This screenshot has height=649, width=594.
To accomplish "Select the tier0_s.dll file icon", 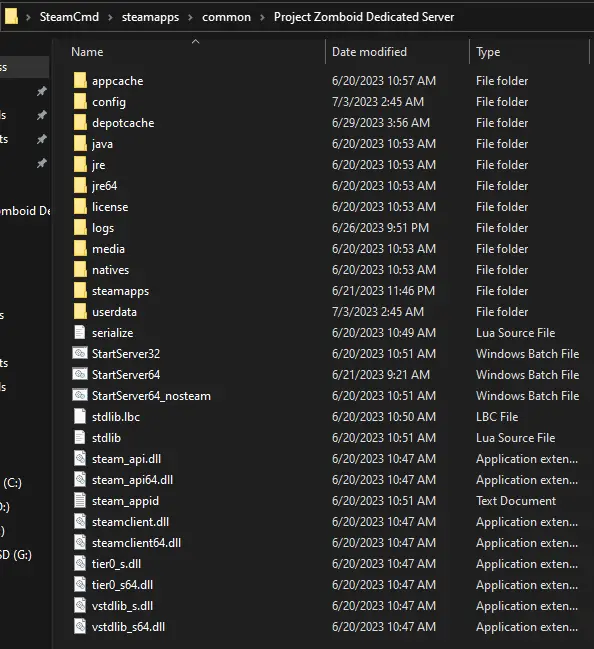I will pyautogui.click(x=80, y=564).
